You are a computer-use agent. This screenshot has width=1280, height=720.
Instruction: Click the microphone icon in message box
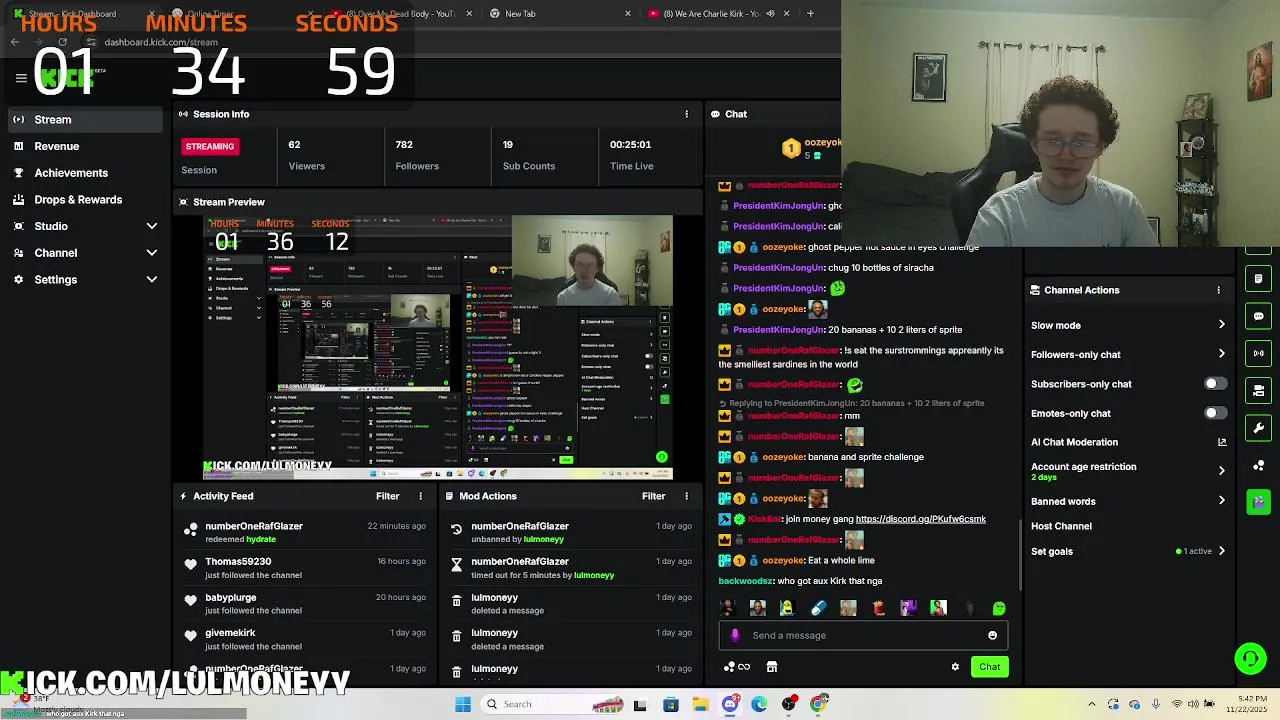[735, 635]
